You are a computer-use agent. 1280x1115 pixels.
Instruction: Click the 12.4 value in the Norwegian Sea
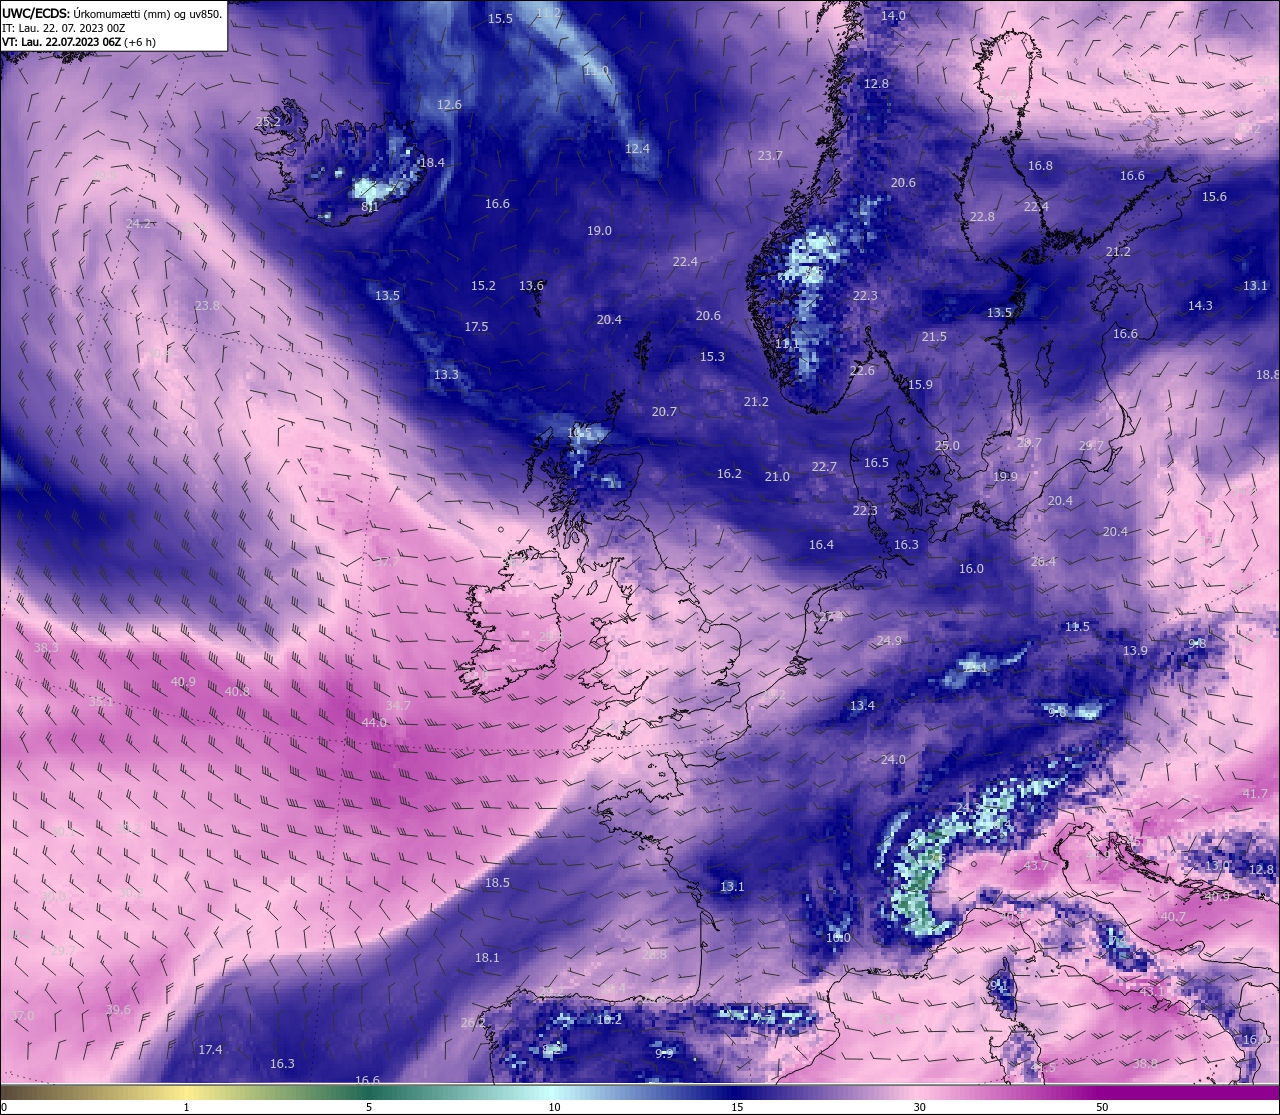(637, 149)
